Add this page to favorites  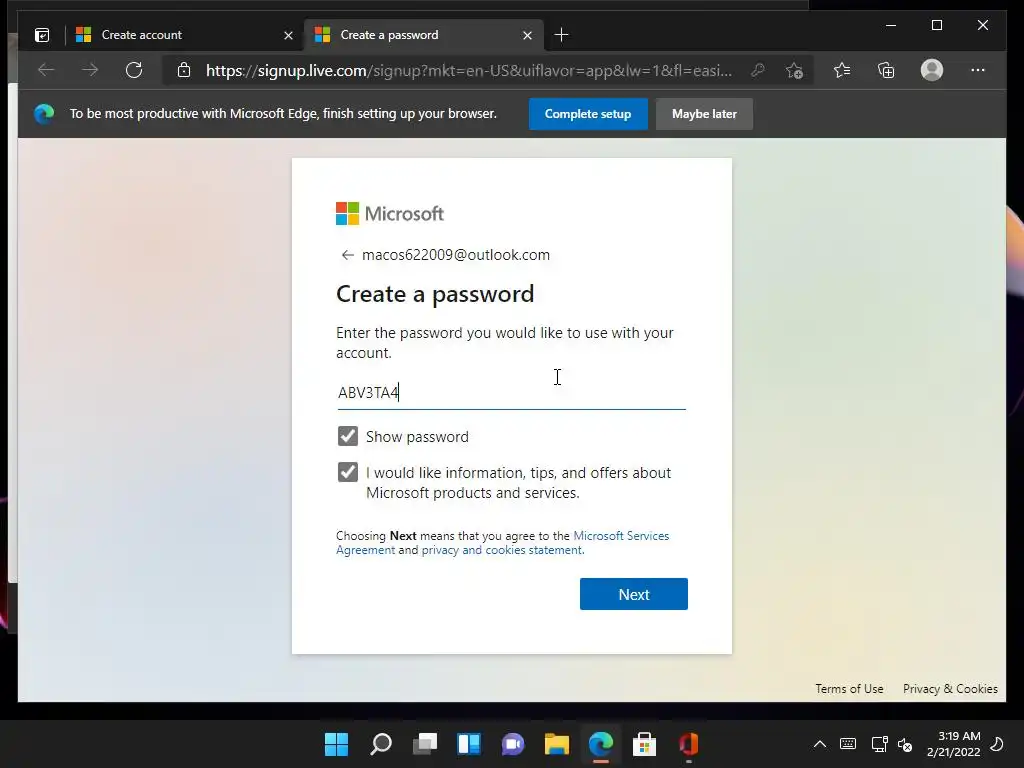click(794, 70)
